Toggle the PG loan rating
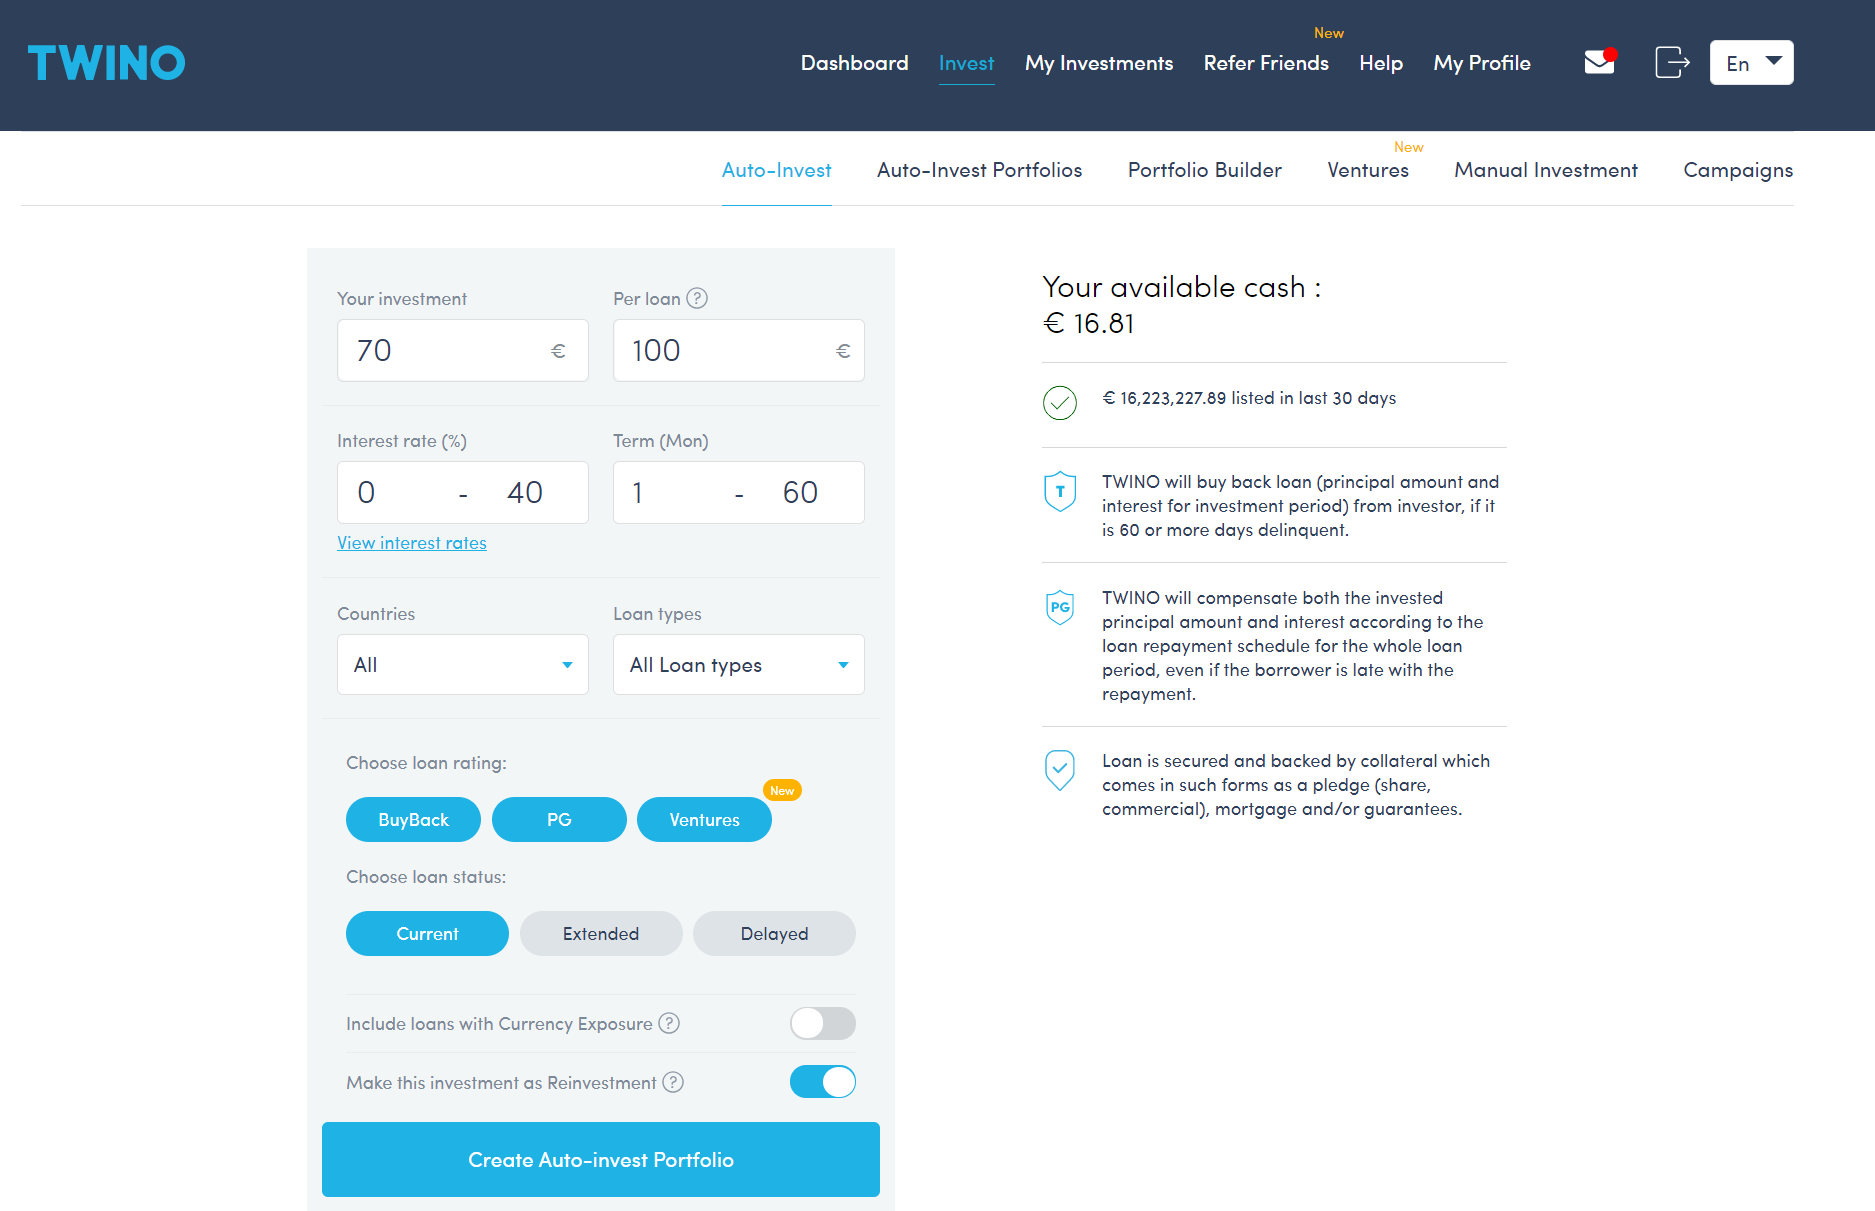Image resolution: width=1875 pixels, height=1211 pixels. click(559, 819)
